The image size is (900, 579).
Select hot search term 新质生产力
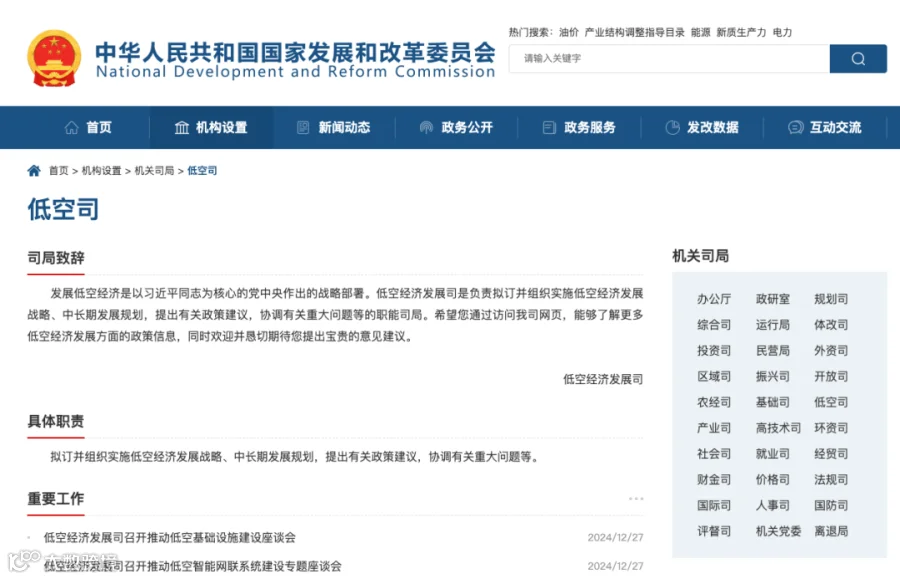coord(741,32)
